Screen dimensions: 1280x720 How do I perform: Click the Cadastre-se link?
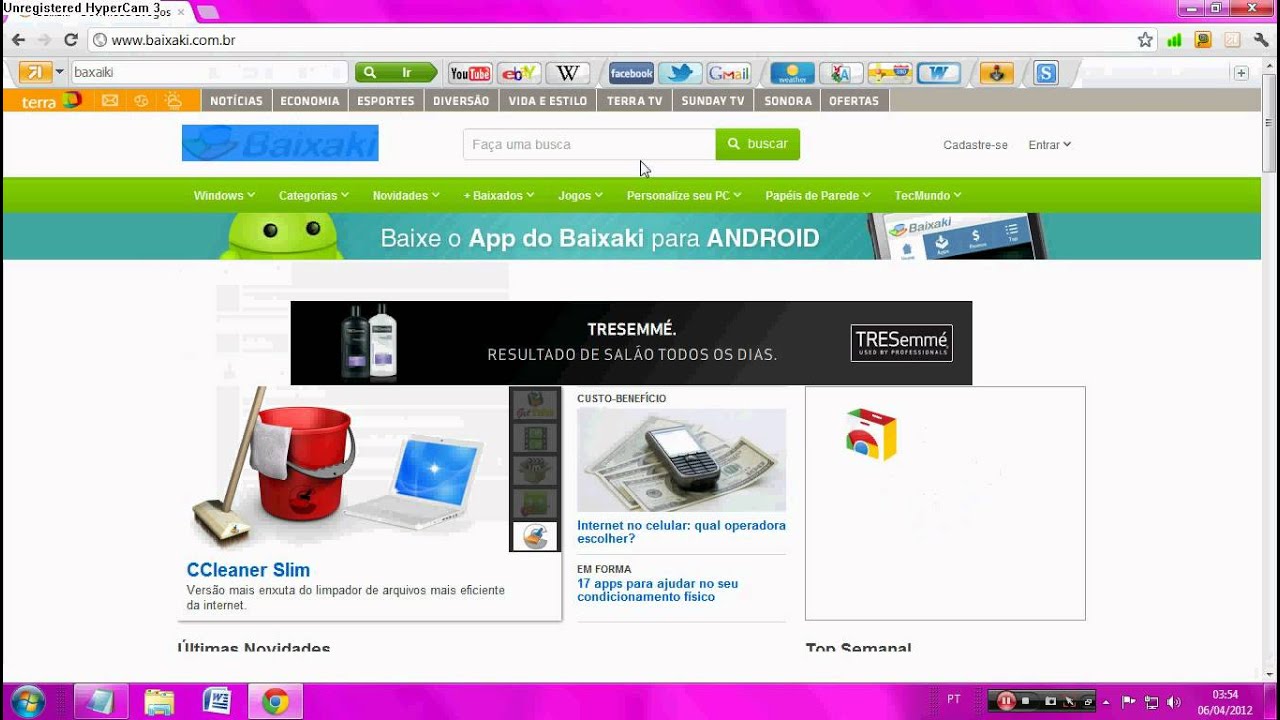coord(975,145)
